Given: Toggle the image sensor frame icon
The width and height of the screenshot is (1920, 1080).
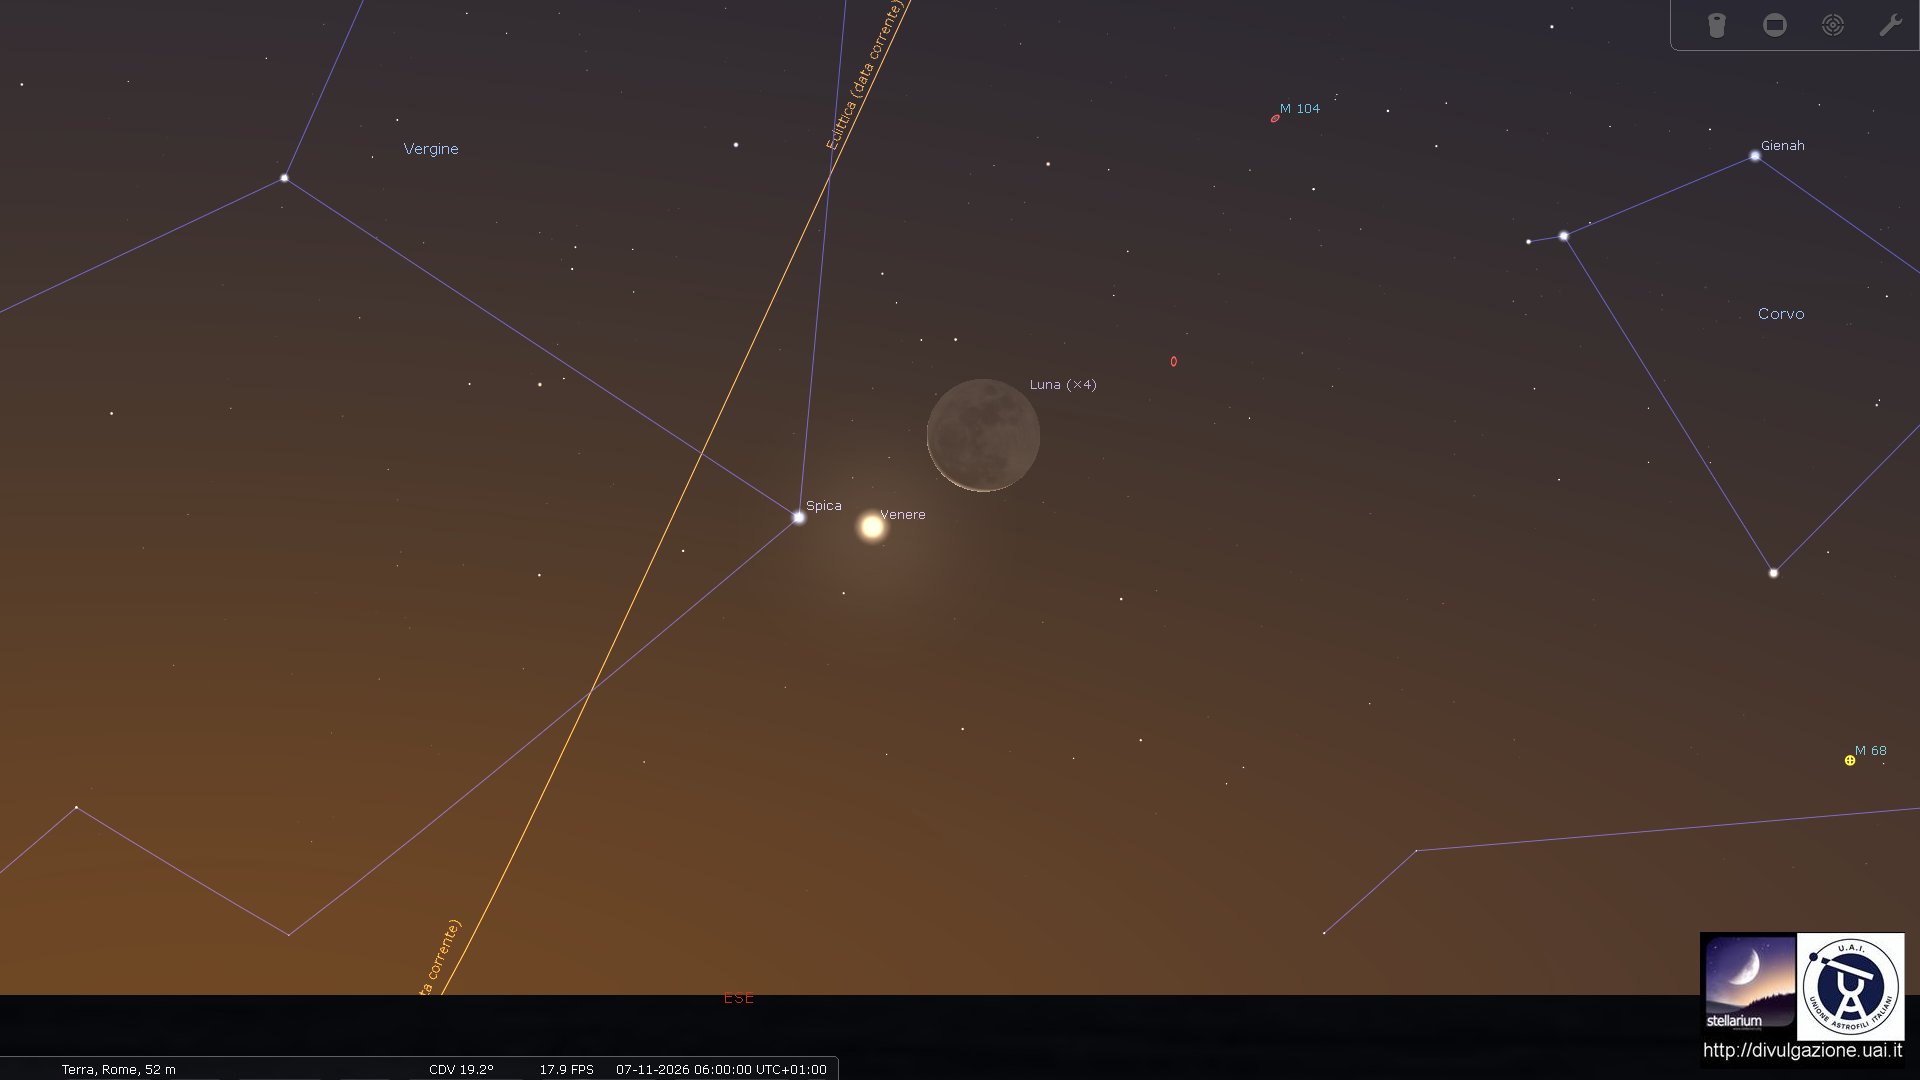Looking at the screenshot, I should click(x=1775, y=25).
